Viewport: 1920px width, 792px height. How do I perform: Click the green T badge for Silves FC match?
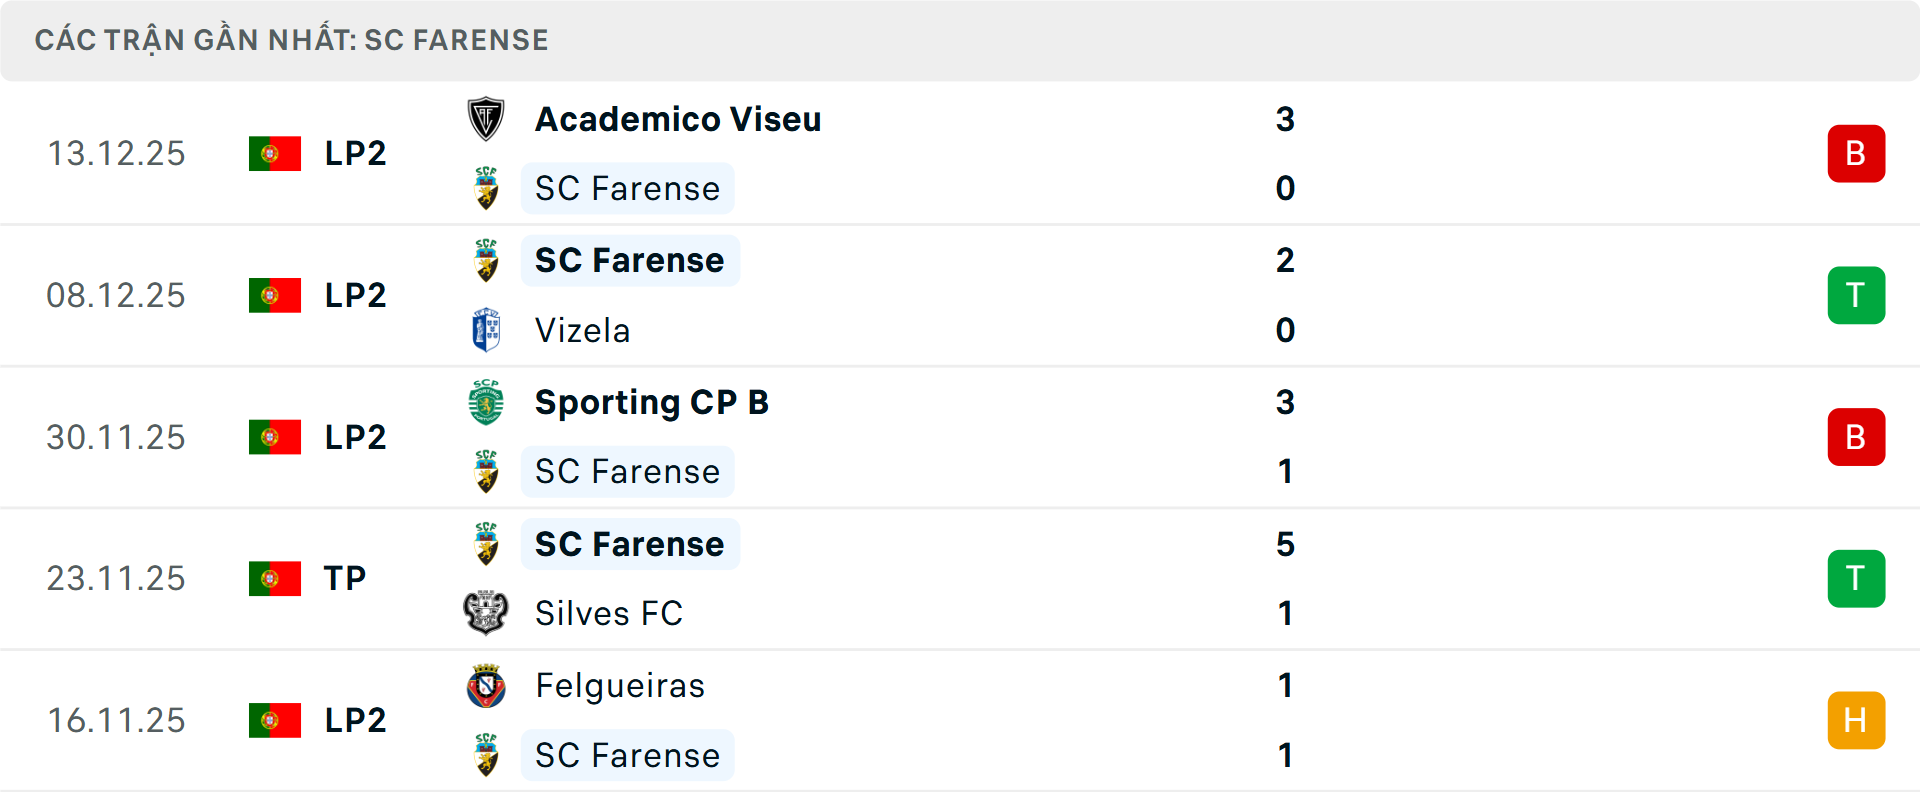tap(1856, 578)
